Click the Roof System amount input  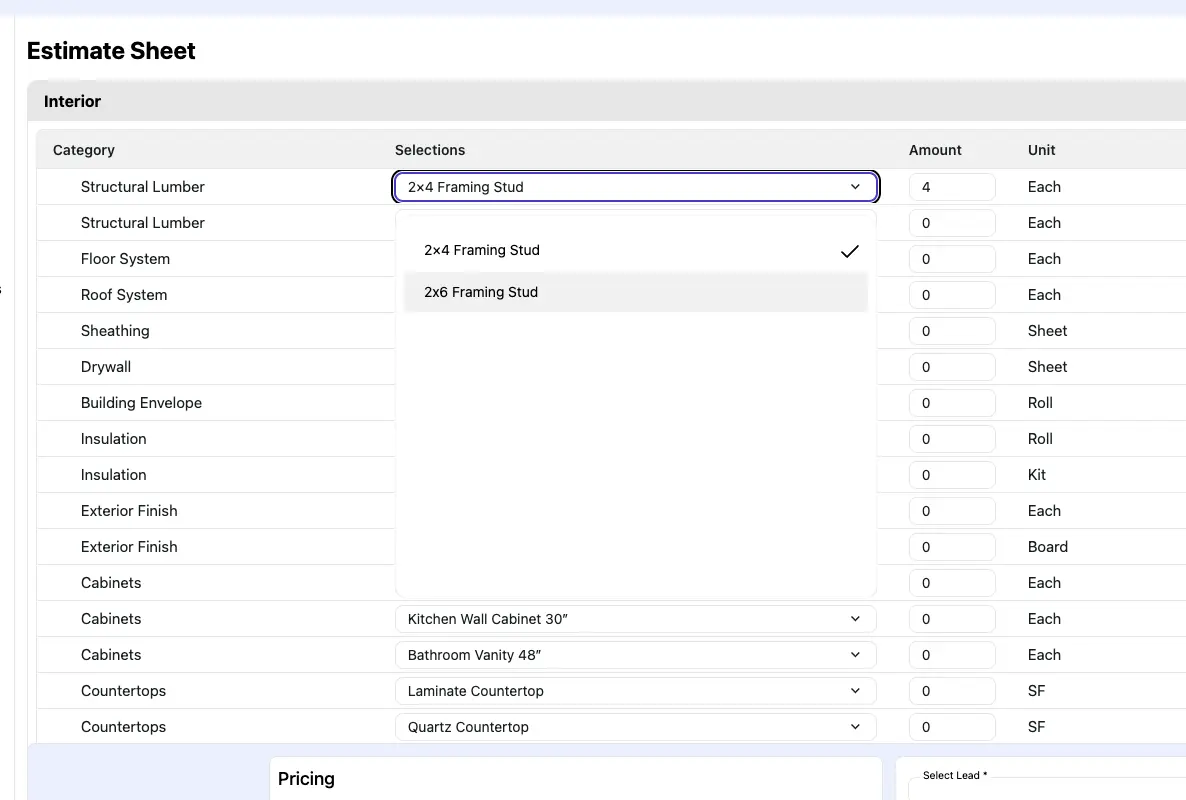tap(951, 295)
